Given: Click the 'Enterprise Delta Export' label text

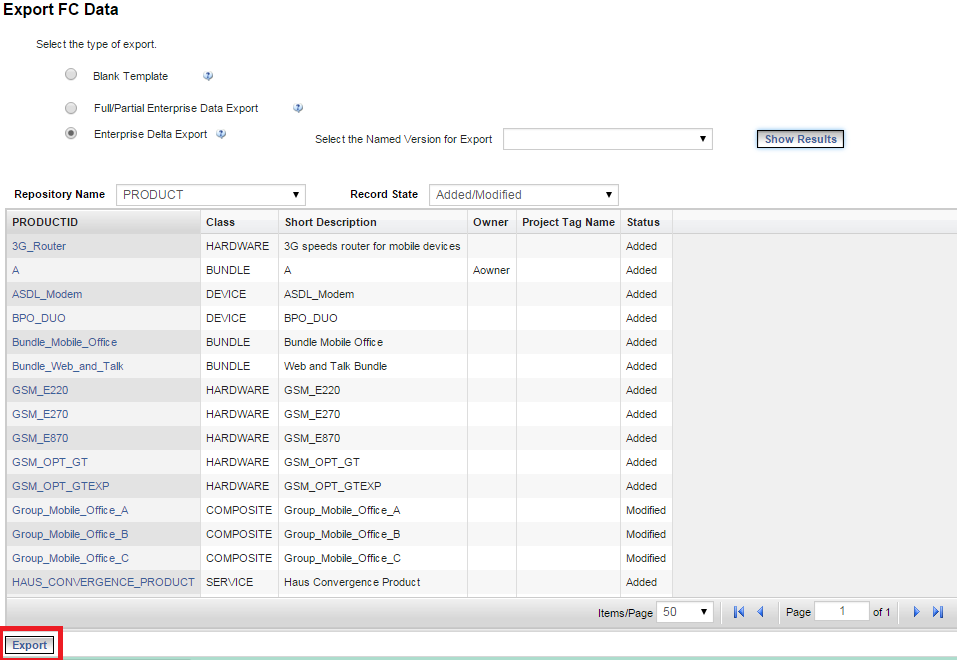Looking at the screenshot, I should 151,134.
